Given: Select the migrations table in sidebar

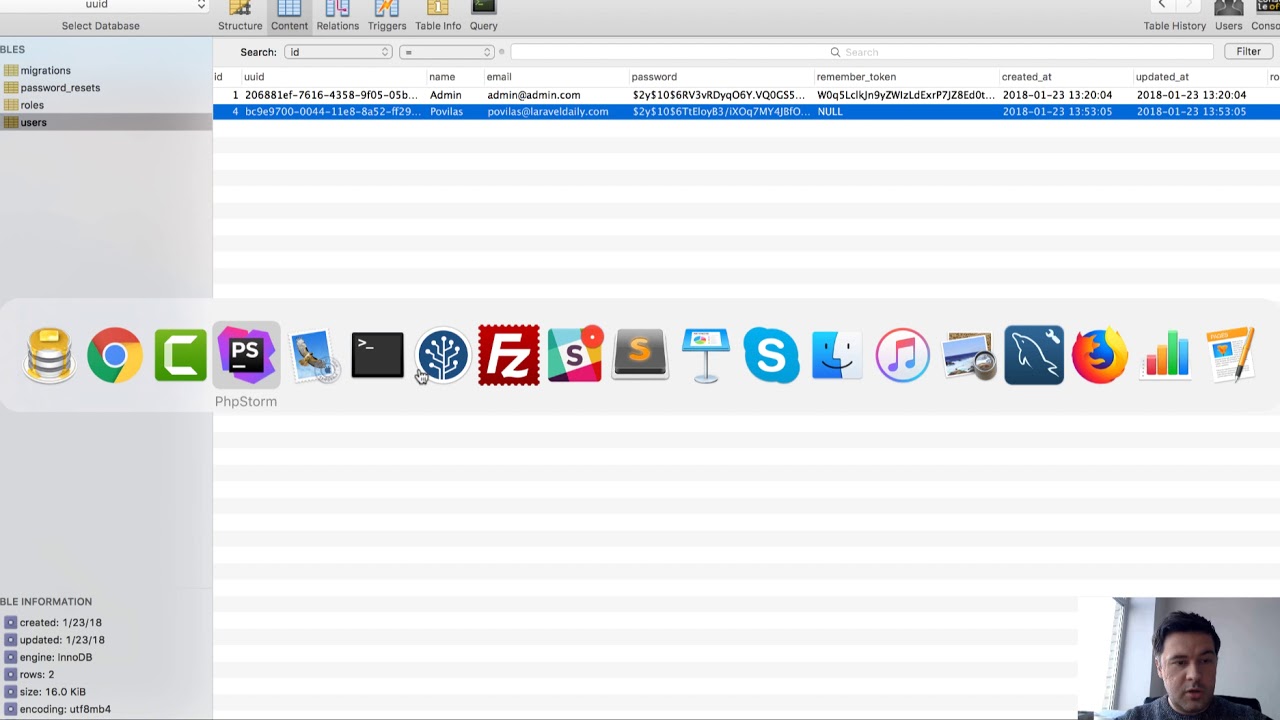Looking at the screenshot, I should [x=45, y=71].
